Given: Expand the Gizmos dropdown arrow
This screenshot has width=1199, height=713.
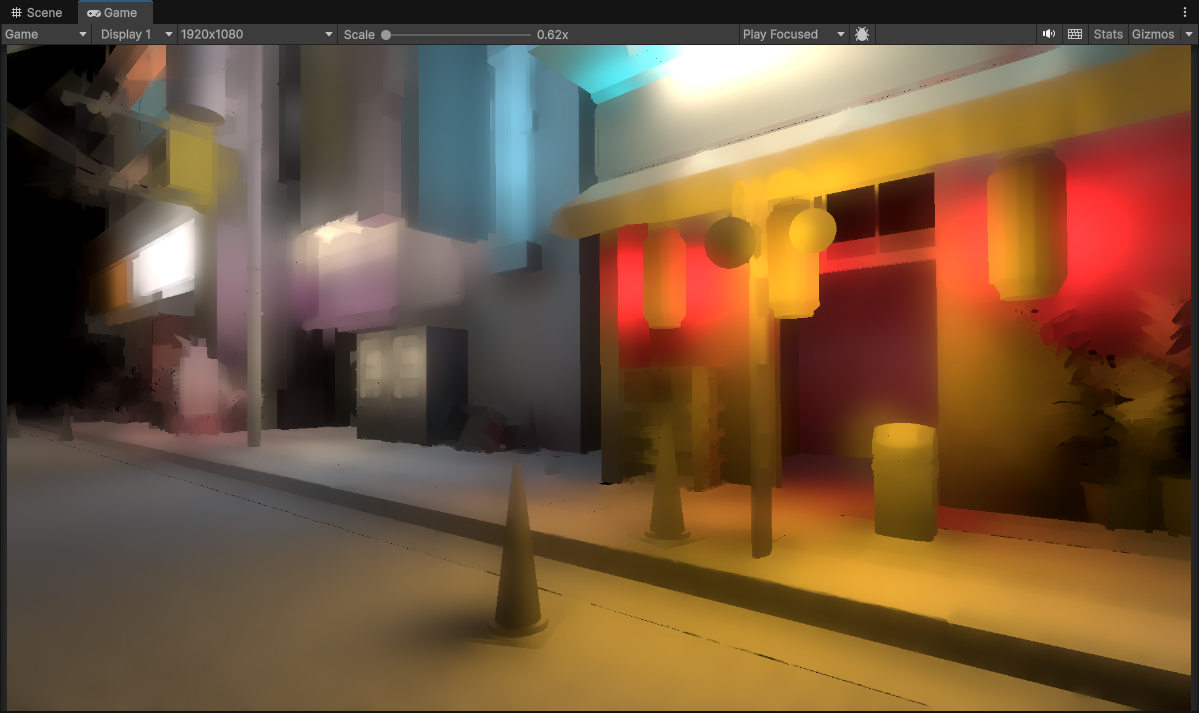Looking at the screenshot, I should click(1189, 34).
